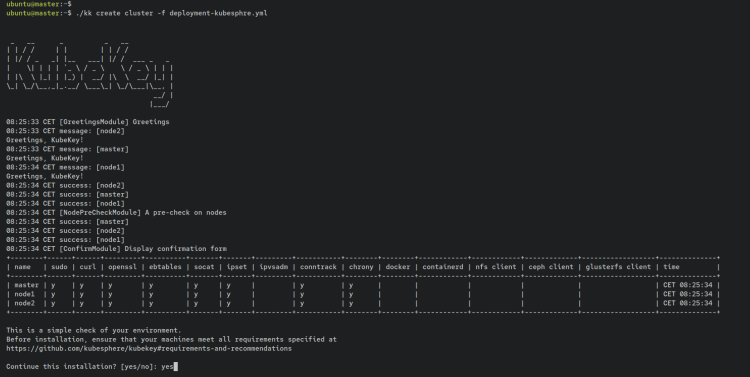The image size is (750, 377).
Task: Click the KubeKey ASCII art banner
Action: pos(90,75)
